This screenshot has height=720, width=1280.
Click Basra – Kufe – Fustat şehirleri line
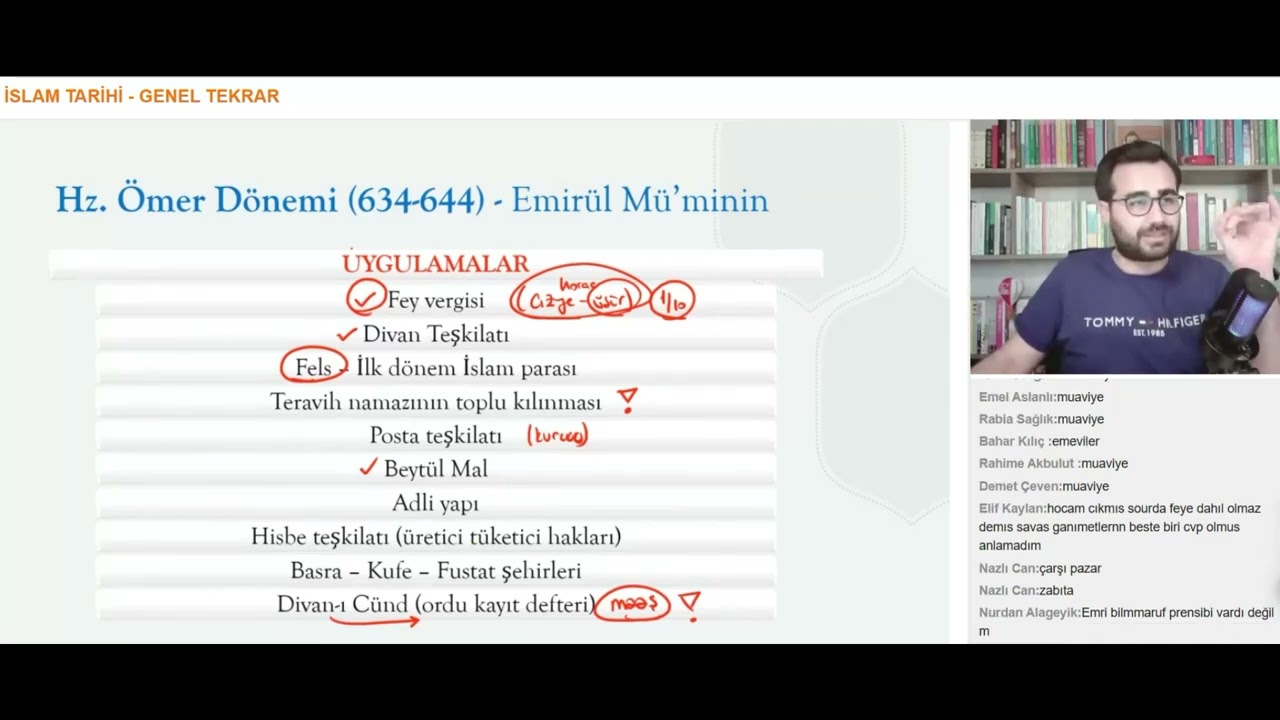click(436, 571)
